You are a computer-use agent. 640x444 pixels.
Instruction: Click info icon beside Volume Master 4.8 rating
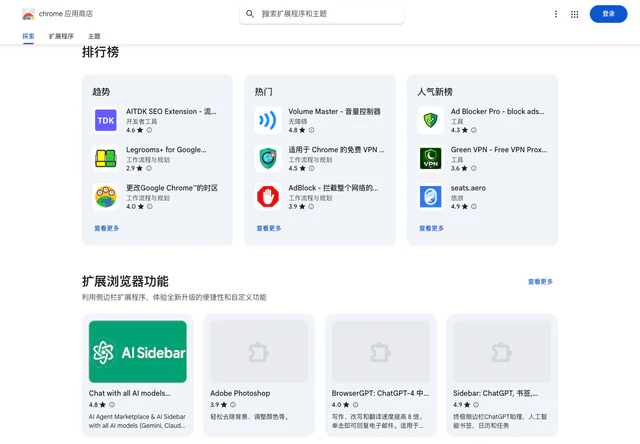311,130
